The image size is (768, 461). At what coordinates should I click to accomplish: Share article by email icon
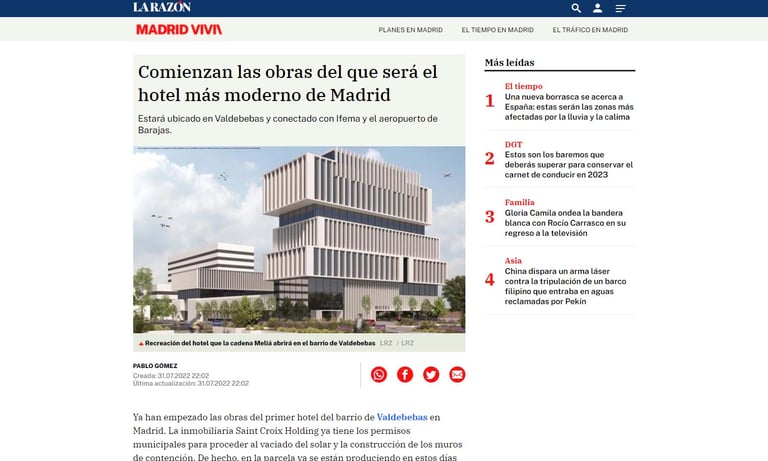(x=457, y=374)
